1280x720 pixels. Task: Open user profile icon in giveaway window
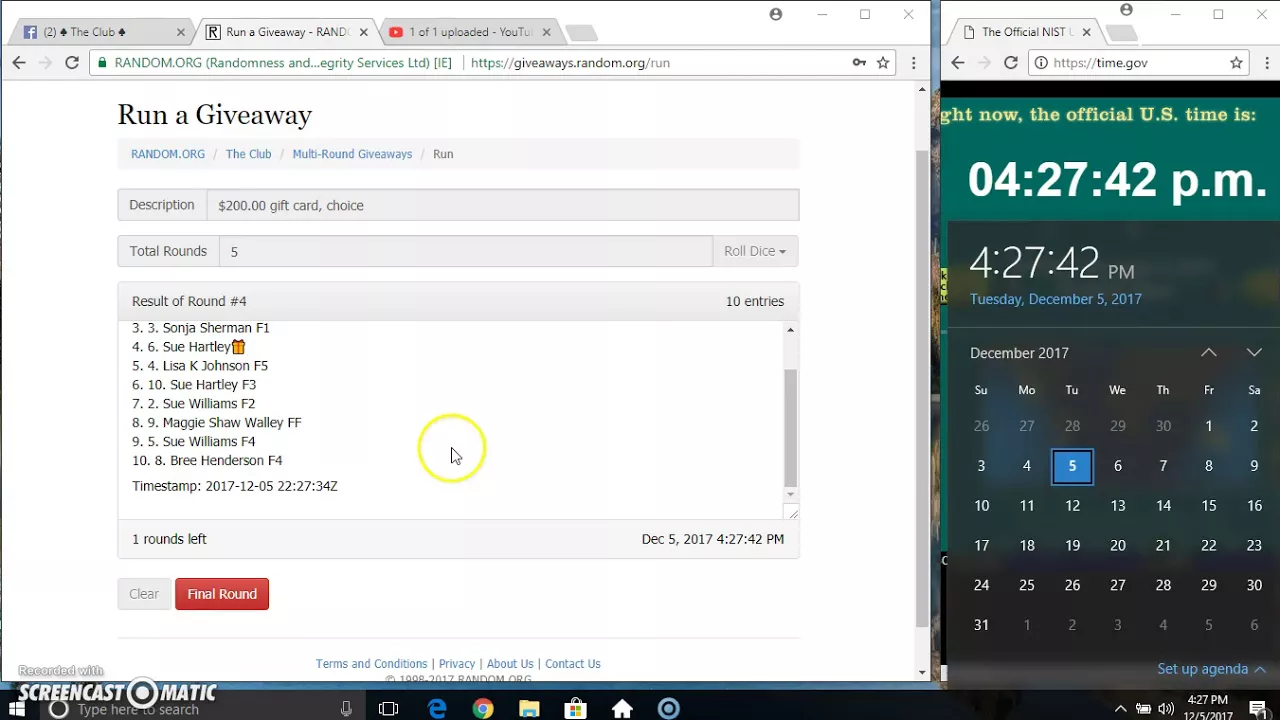click(x=776, y=14)
